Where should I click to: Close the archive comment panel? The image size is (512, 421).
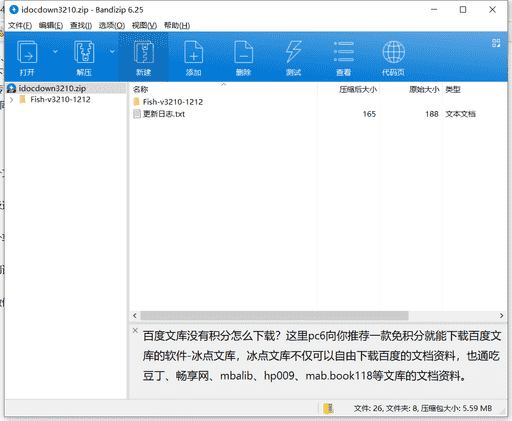pos(135,330)
